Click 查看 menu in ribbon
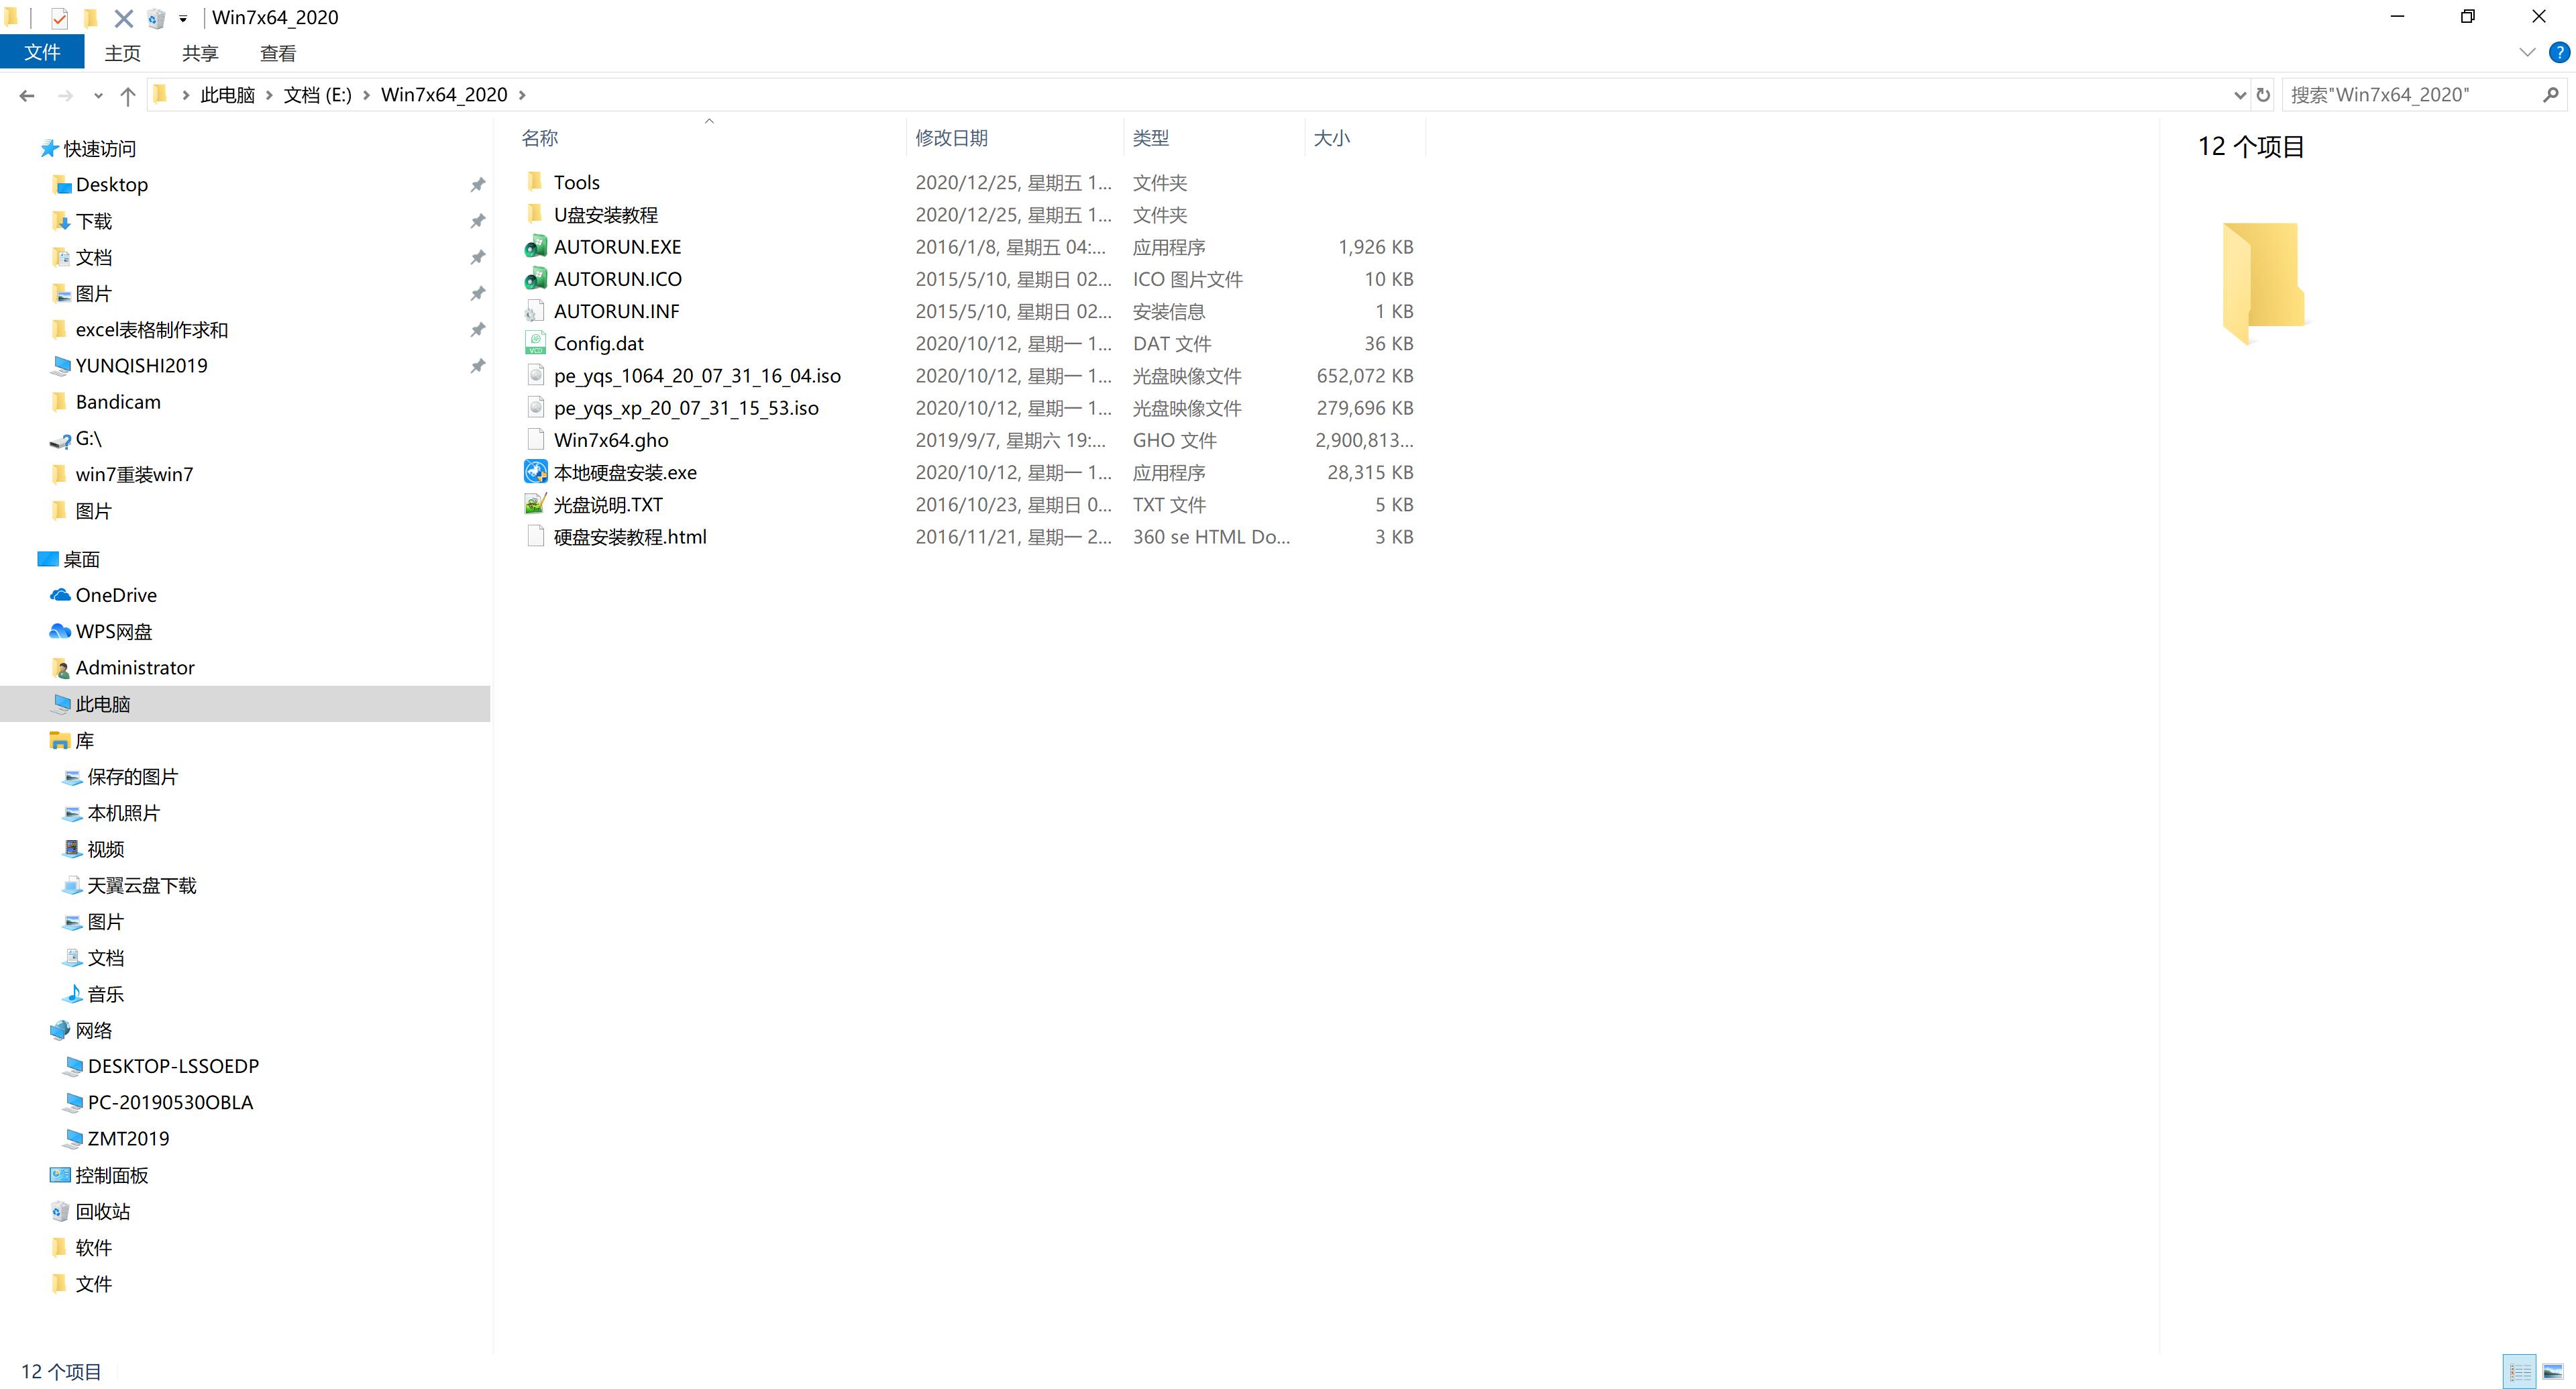The image size is (2576, 1389). 277,55
